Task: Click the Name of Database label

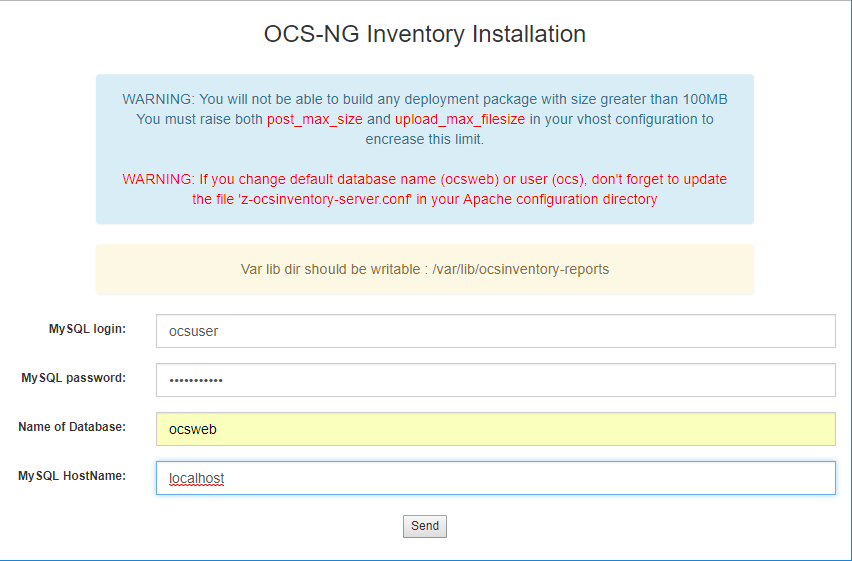Action: click(72, 427)
